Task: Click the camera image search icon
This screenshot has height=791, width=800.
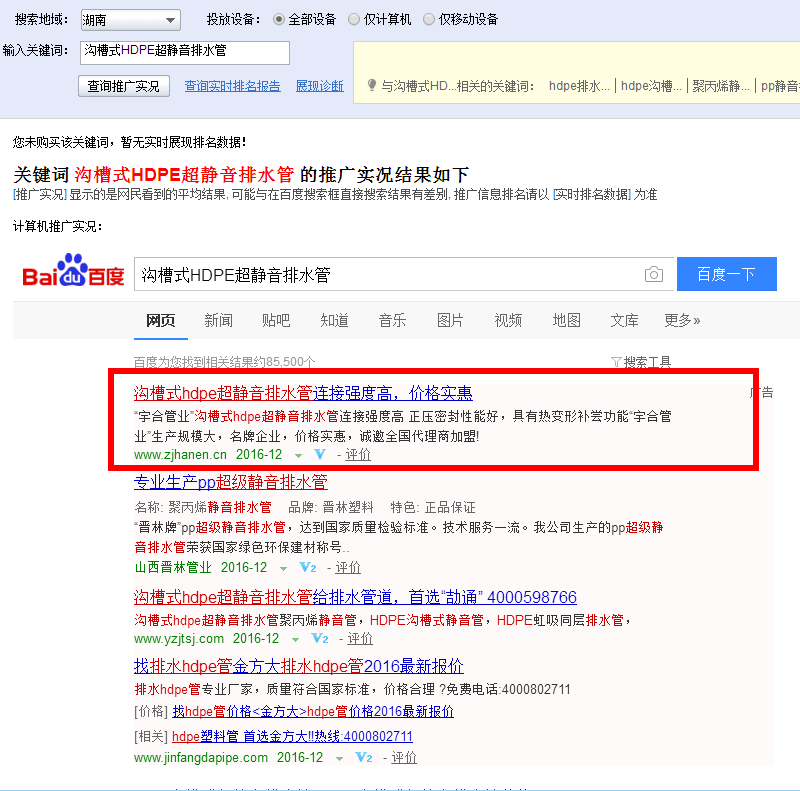Action: tap(654, 275)
